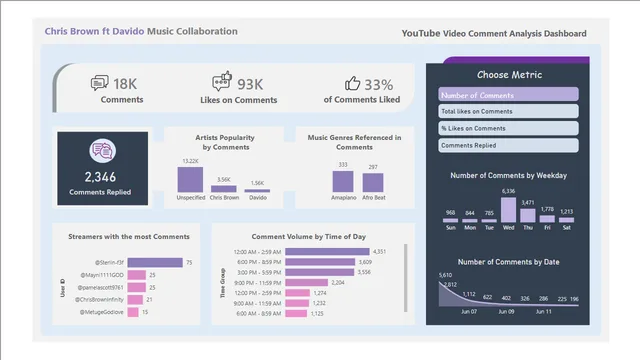Click the Jun 11 date axis label
640x360 pixels.
point(544,311)
